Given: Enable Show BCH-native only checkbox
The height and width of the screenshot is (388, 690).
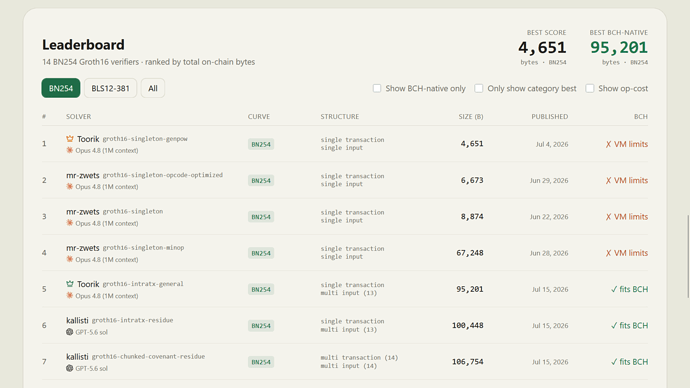Looking at the screenshot, I should tap(377, 88).
